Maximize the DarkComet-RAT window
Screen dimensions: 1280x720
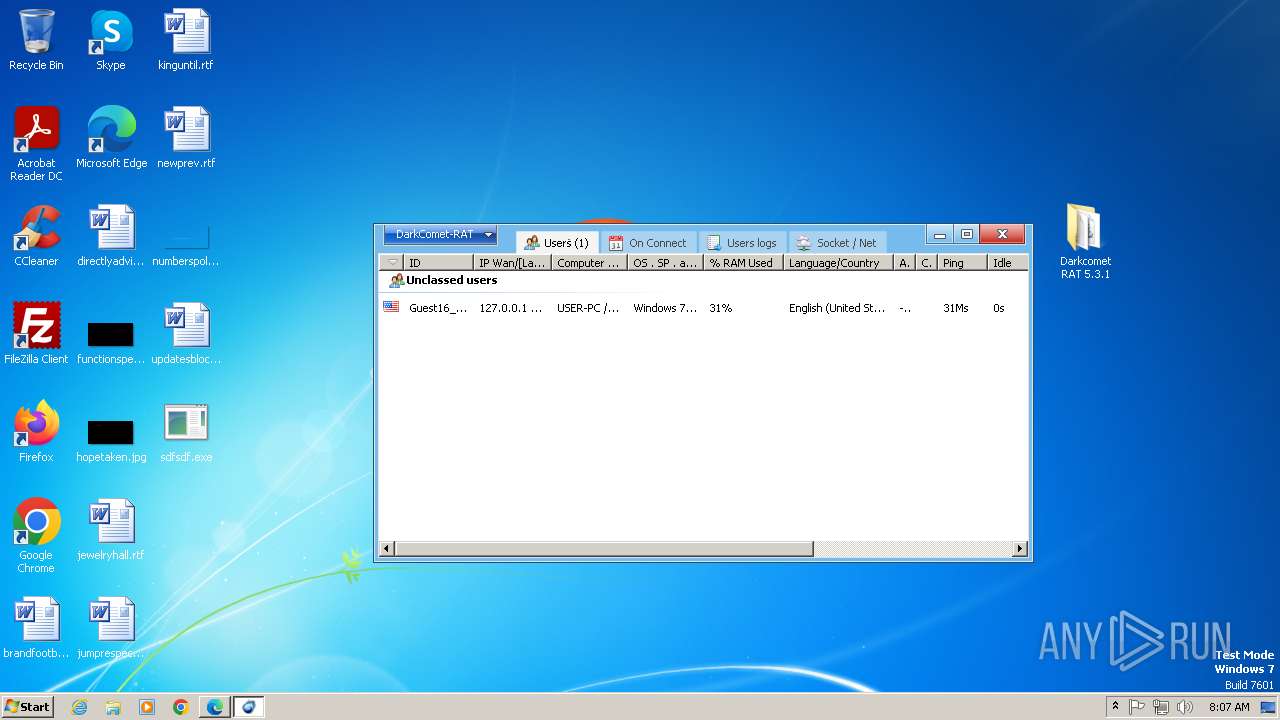coord(966,235)
